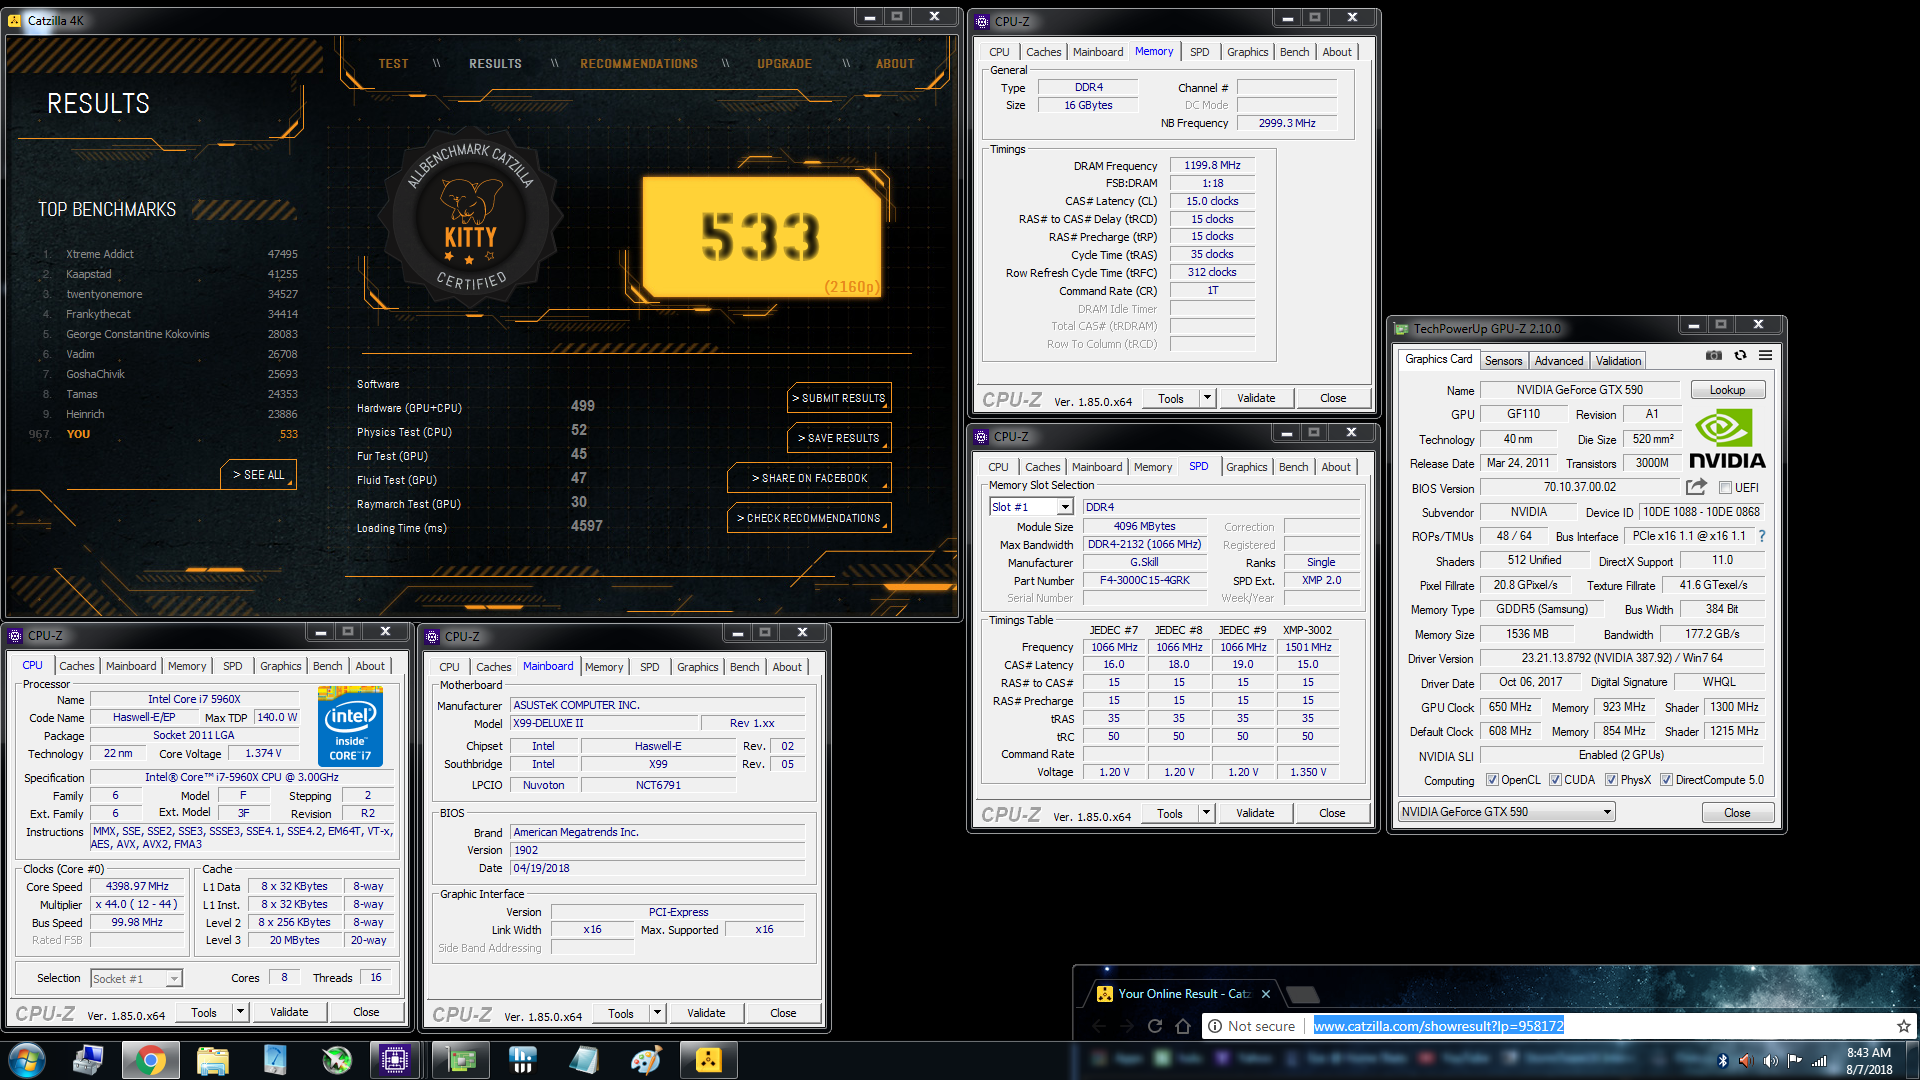Toggle the OpenCL checkbox
Image resolution: width=1920 pixels, height=1080 pixels.
(x=1492, y=780)
